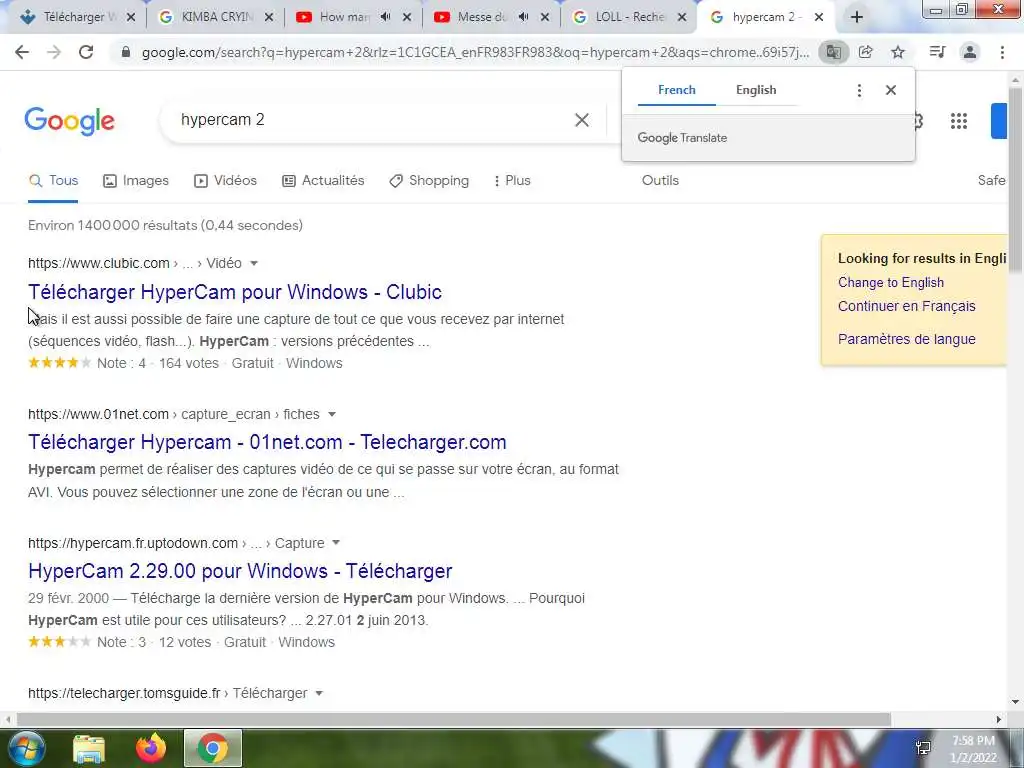This screenshot has width=1024, height=768.
Task: Open File Explorer from taskbar
Action: coord(89,748)
